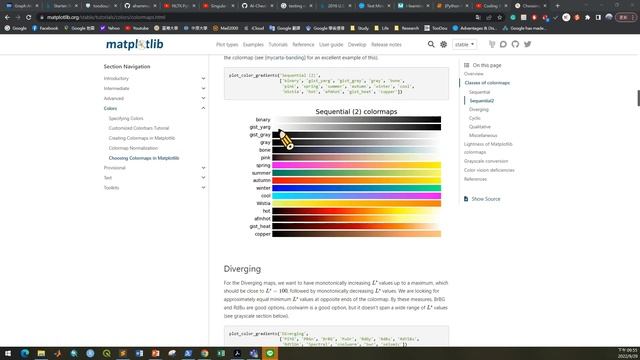Expand the Advanced section chevron
The image size is (640, 360).
(x=203, y=98)
